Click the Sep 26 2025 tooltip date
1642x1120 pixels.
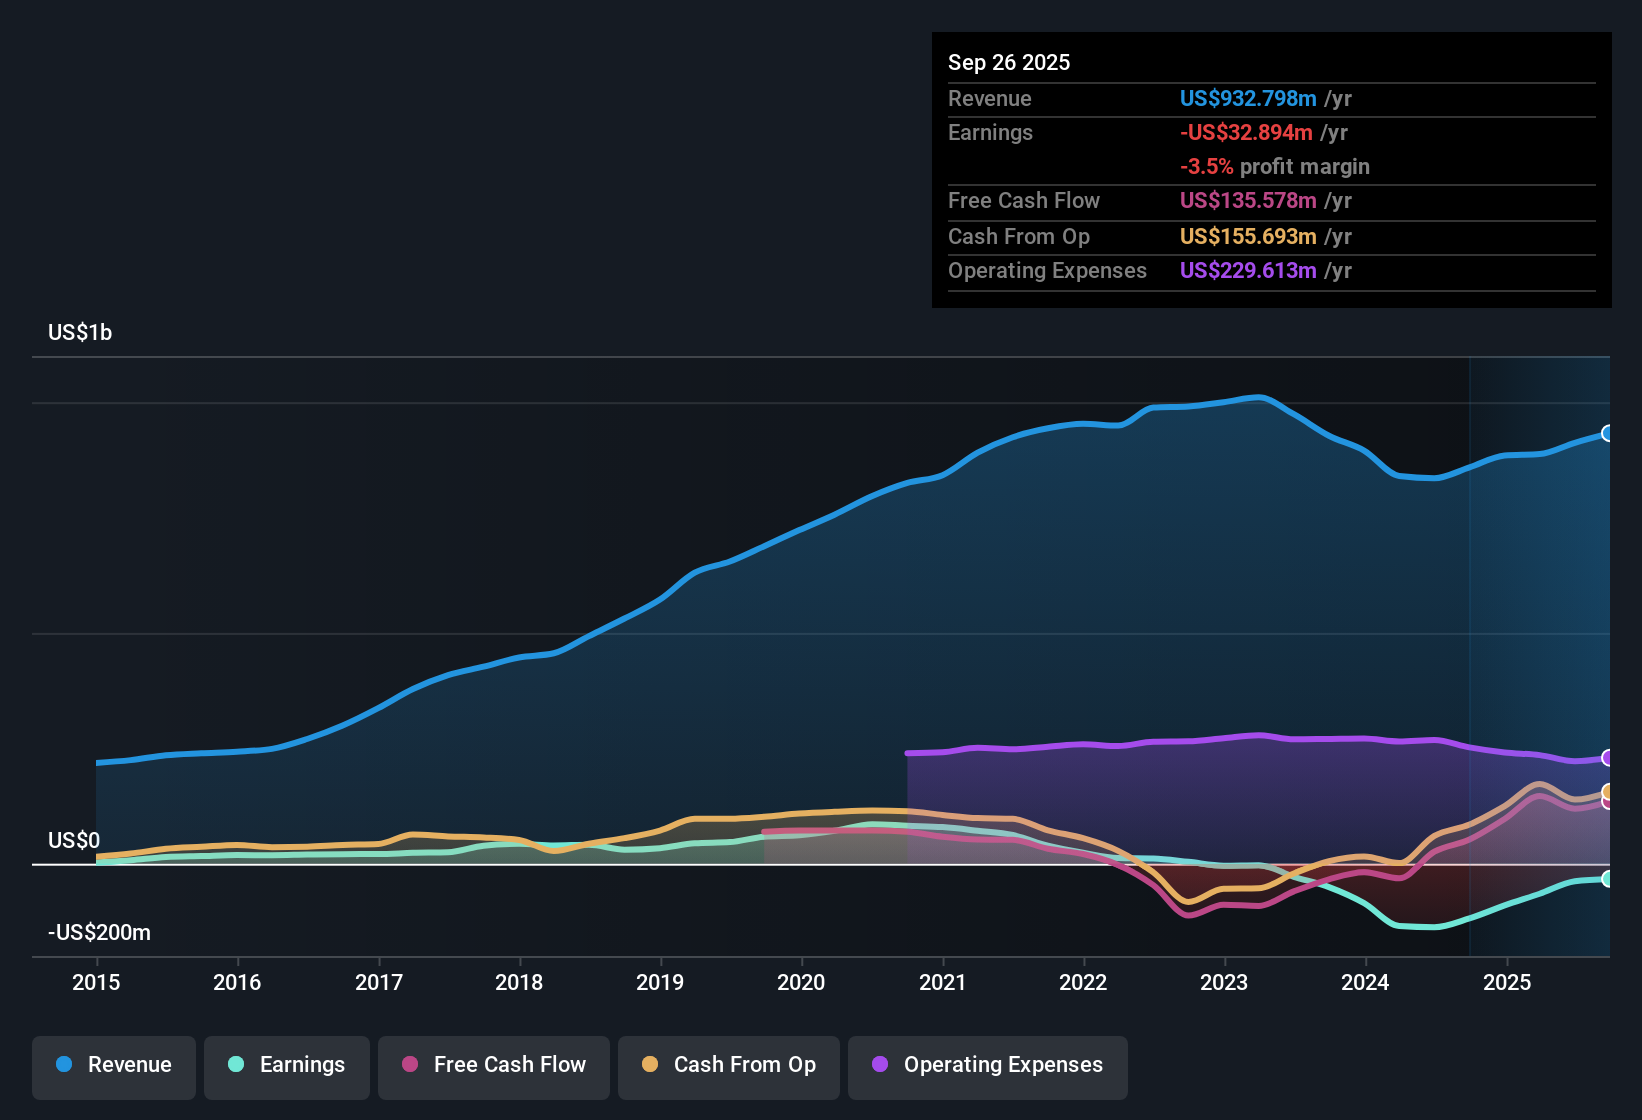(x=1009, y=62)
